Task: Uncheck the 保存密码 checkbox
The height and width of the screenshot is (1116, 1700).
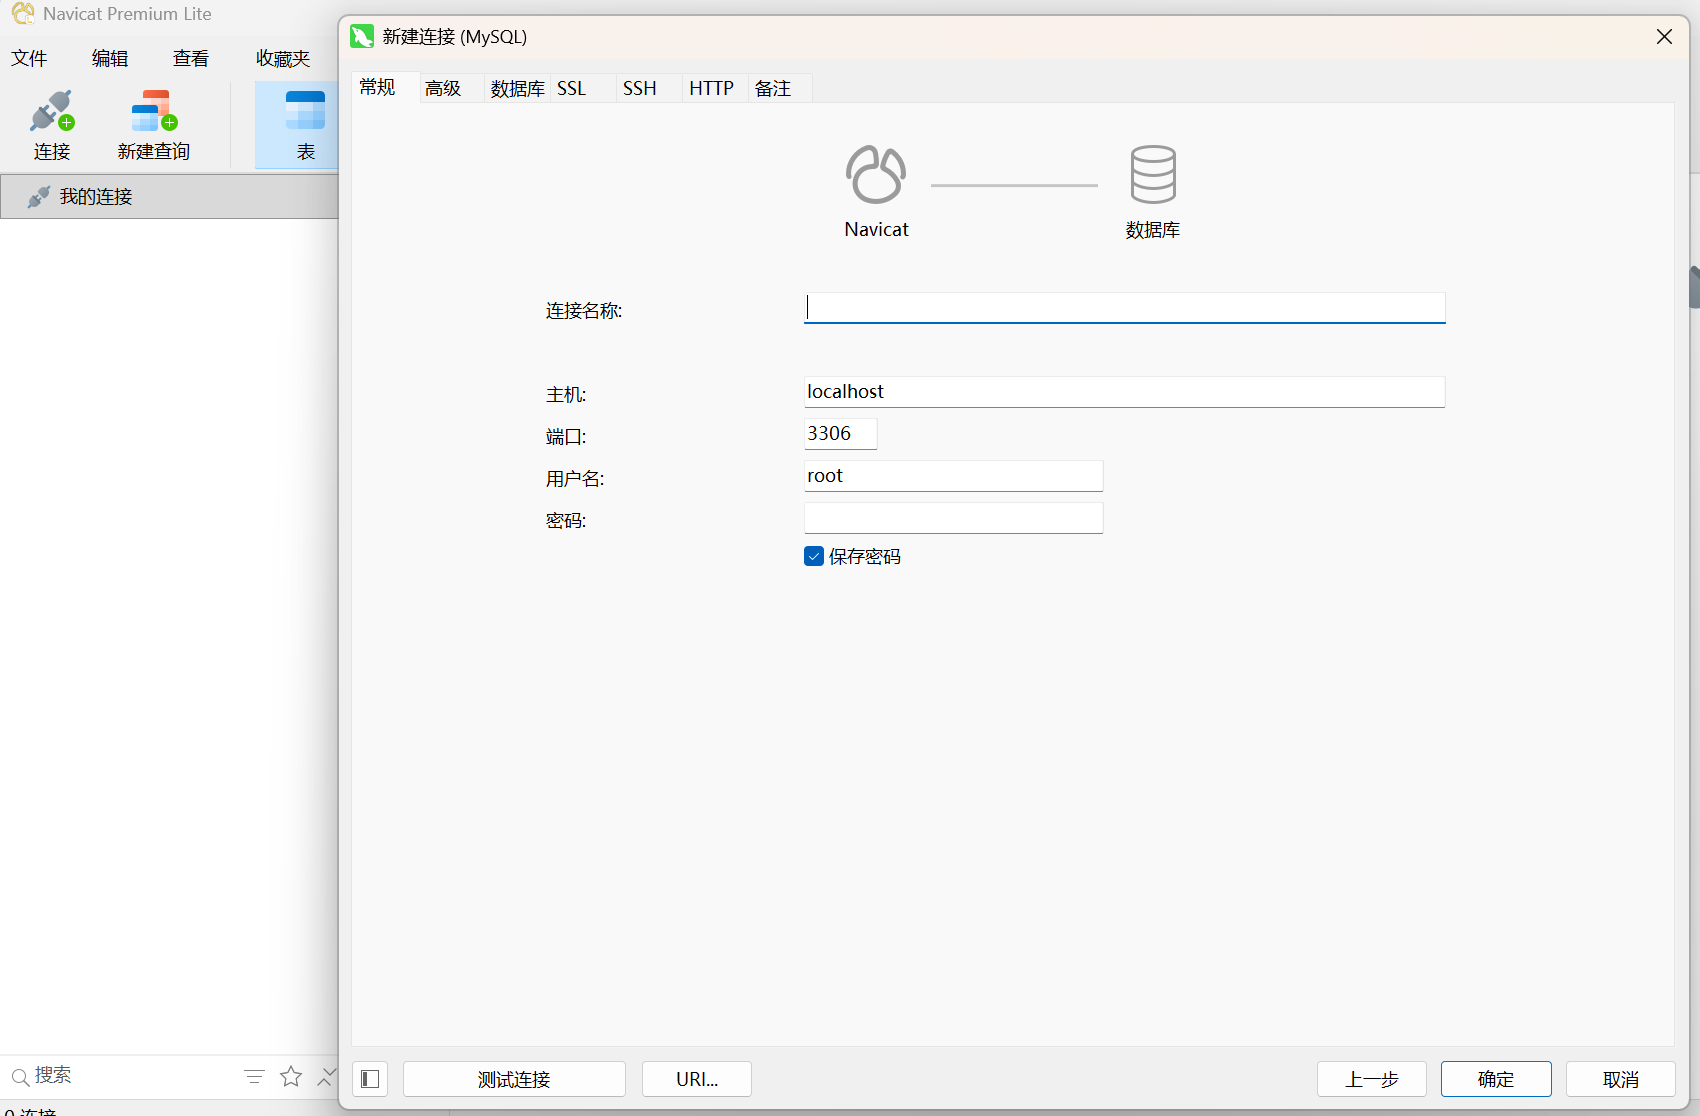Action: pos(814,556)
